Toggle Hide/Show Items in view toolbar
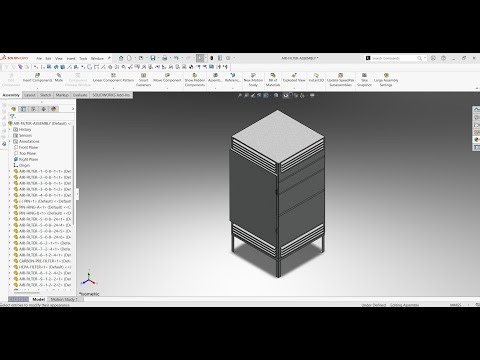Image resolution: width=480 pixels, height=360 pixels. [x=286, y=96]
